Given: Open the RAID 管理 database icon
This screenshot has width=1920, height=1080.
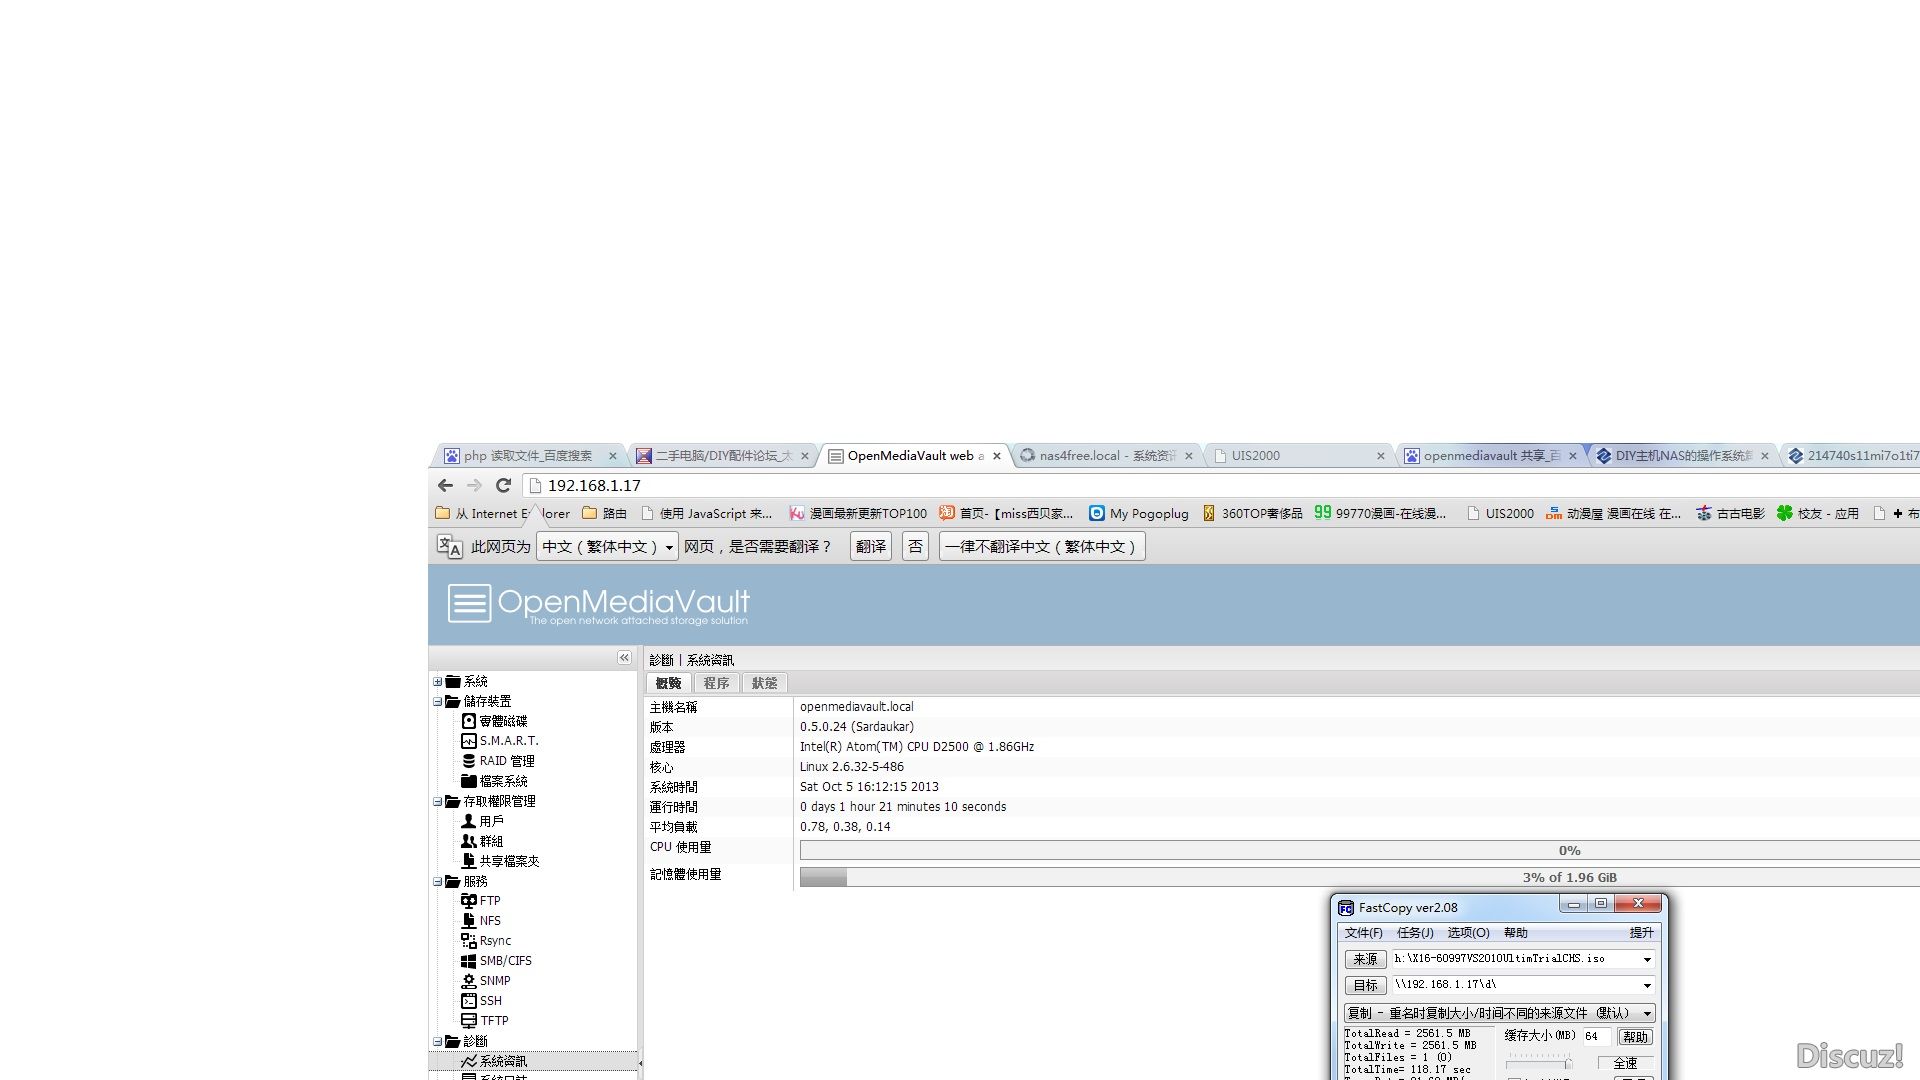Looking at the screenshot, I should (468, 761).
